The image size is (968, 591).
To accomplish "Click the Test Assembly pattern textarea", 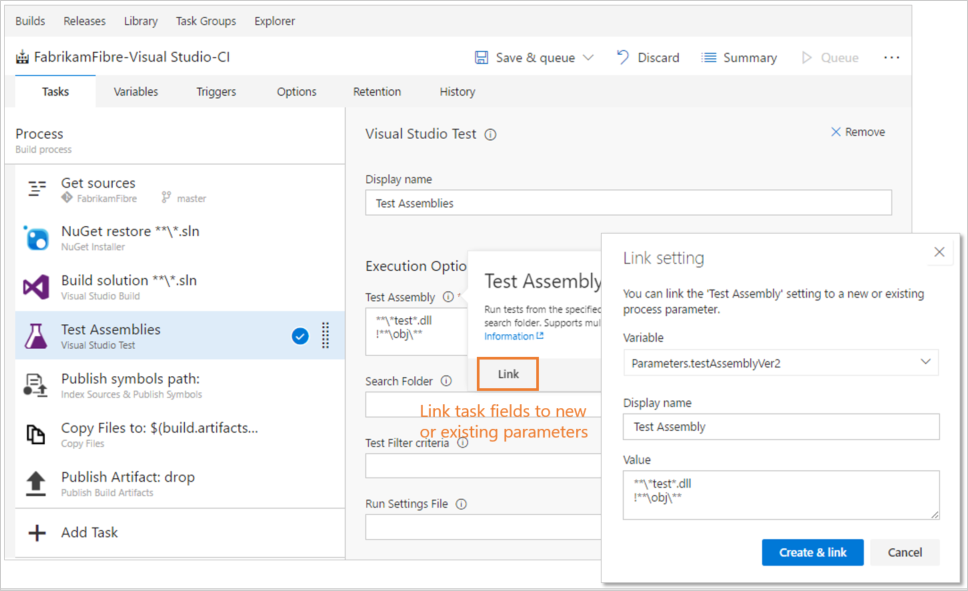I will click(416, 331).
